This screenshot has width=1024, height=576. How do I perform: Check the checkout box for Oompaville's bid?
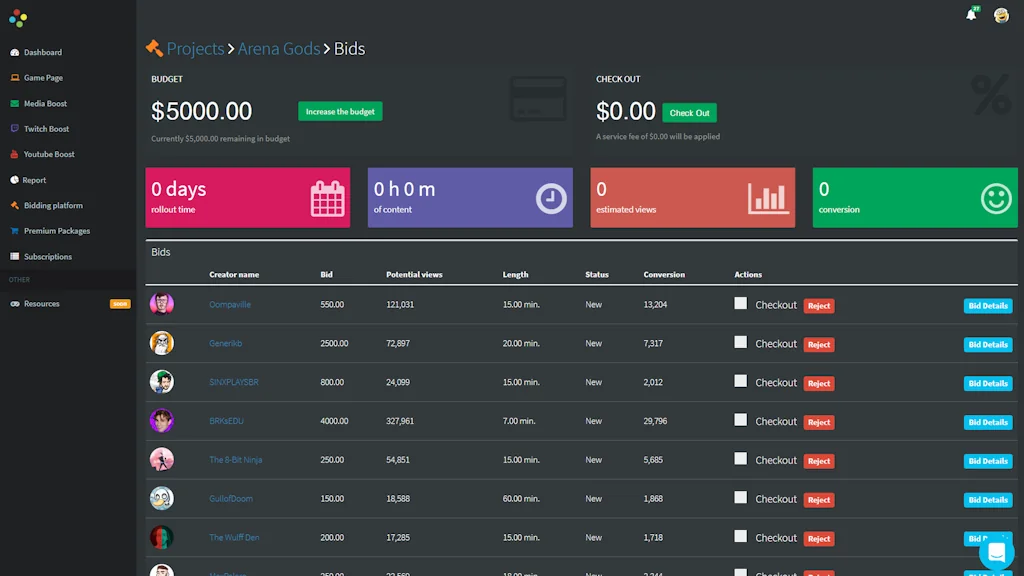(x=740, y=304)
